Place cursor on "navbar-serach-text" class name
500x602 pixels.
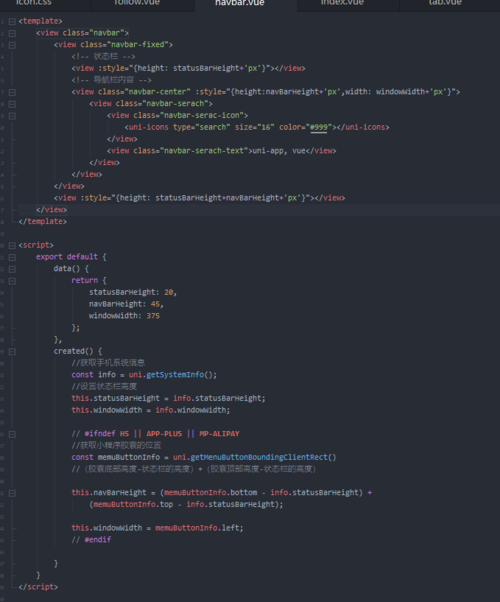tap(204, 150)
